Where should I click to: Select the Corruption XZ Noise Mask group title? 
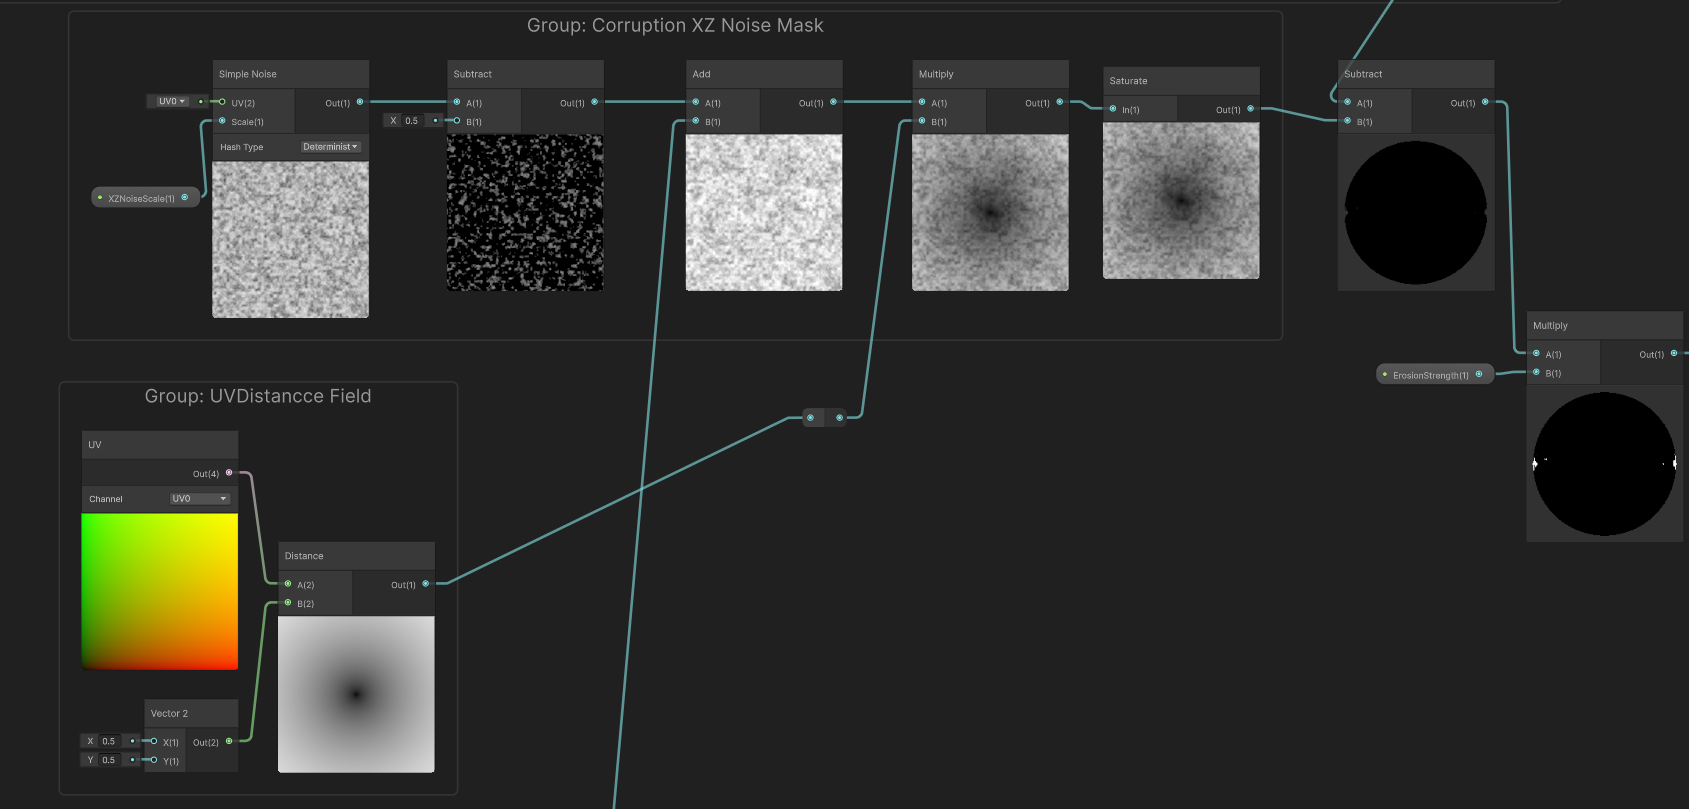click(675, 26)
